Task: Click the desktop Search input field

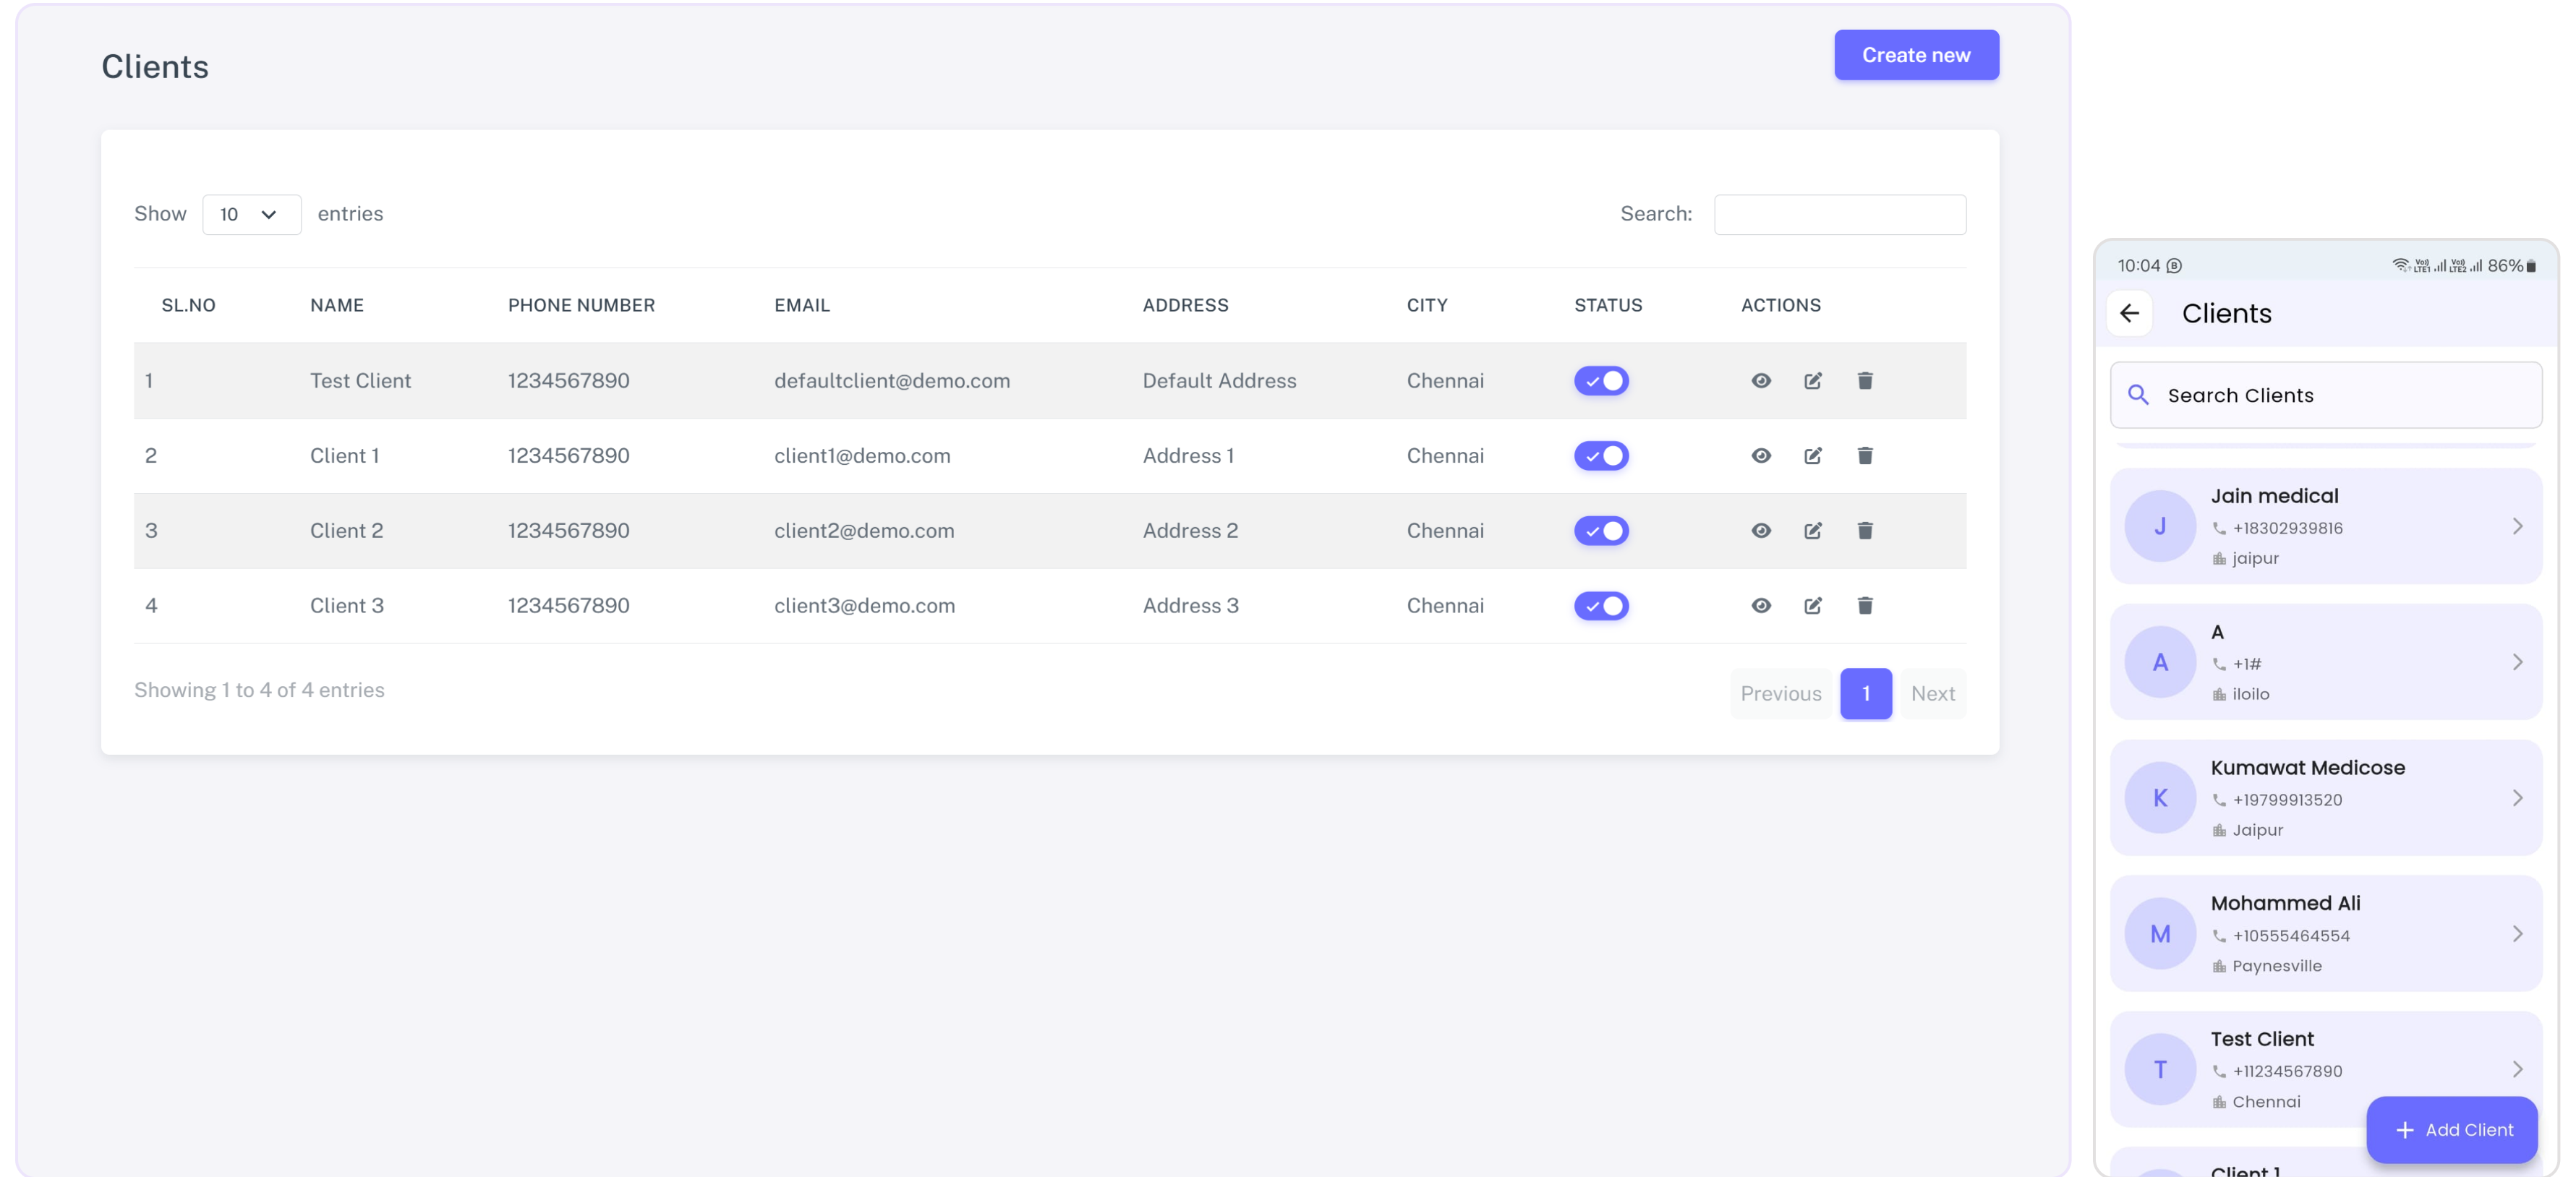Action: coord(1839,214)
